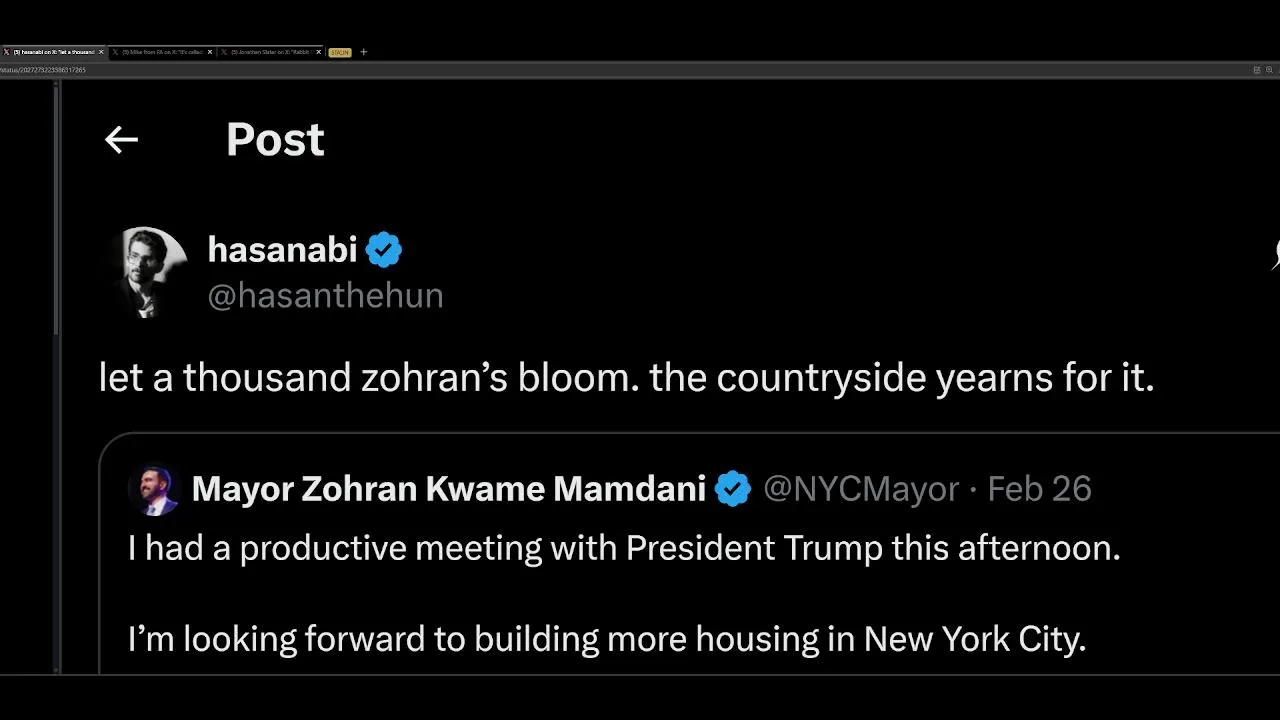Switch to the 'Jonathan Slater on X' tab
Image resolution: width=1280 pixels, height=720 pixels.
(271, 52)
